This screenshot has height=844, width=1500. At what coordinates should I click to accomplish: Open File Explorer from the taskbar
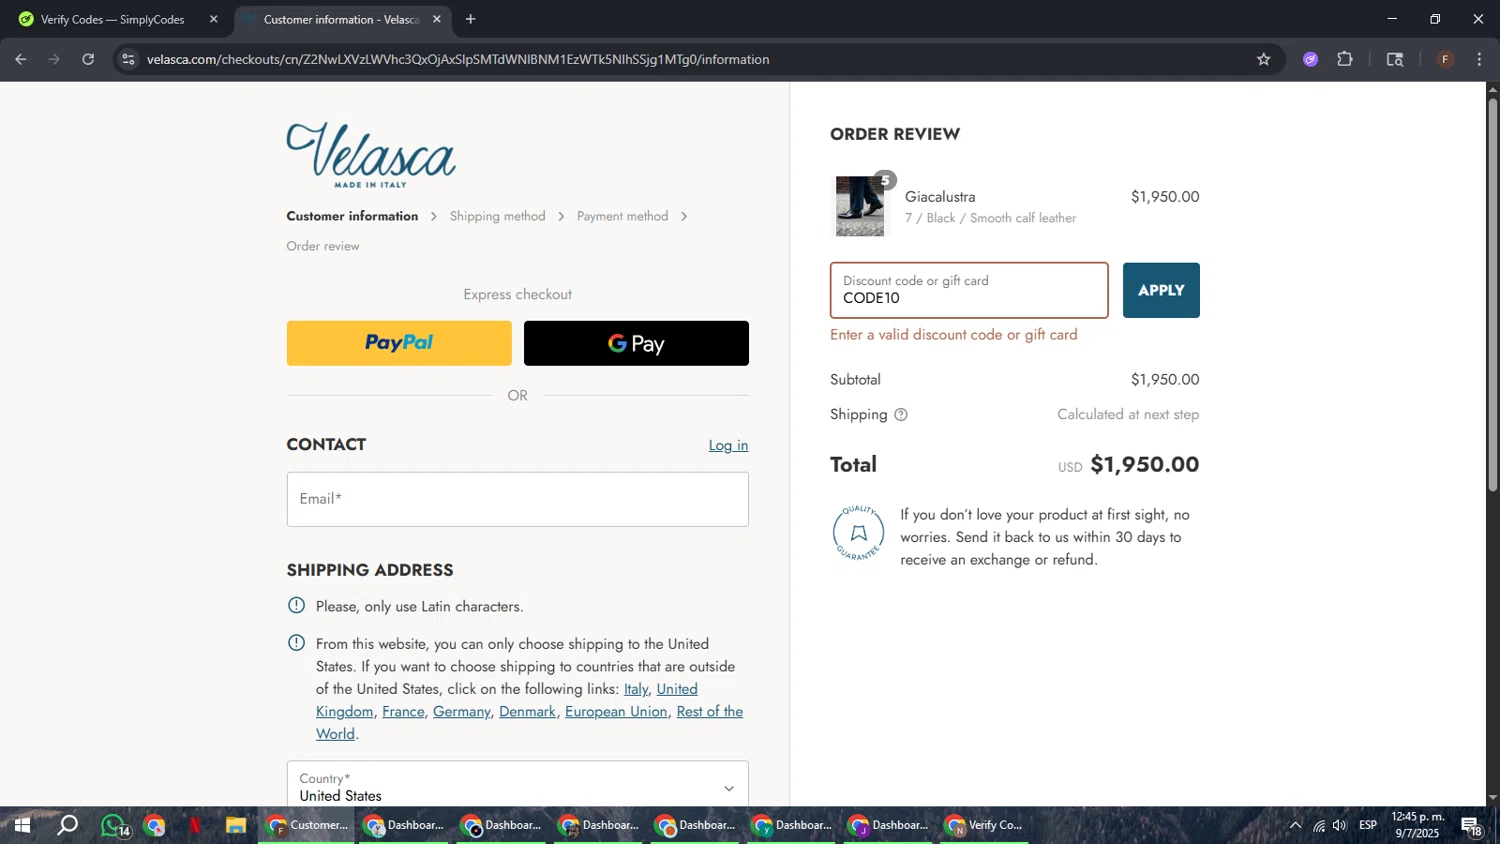[x=236, y=826]
